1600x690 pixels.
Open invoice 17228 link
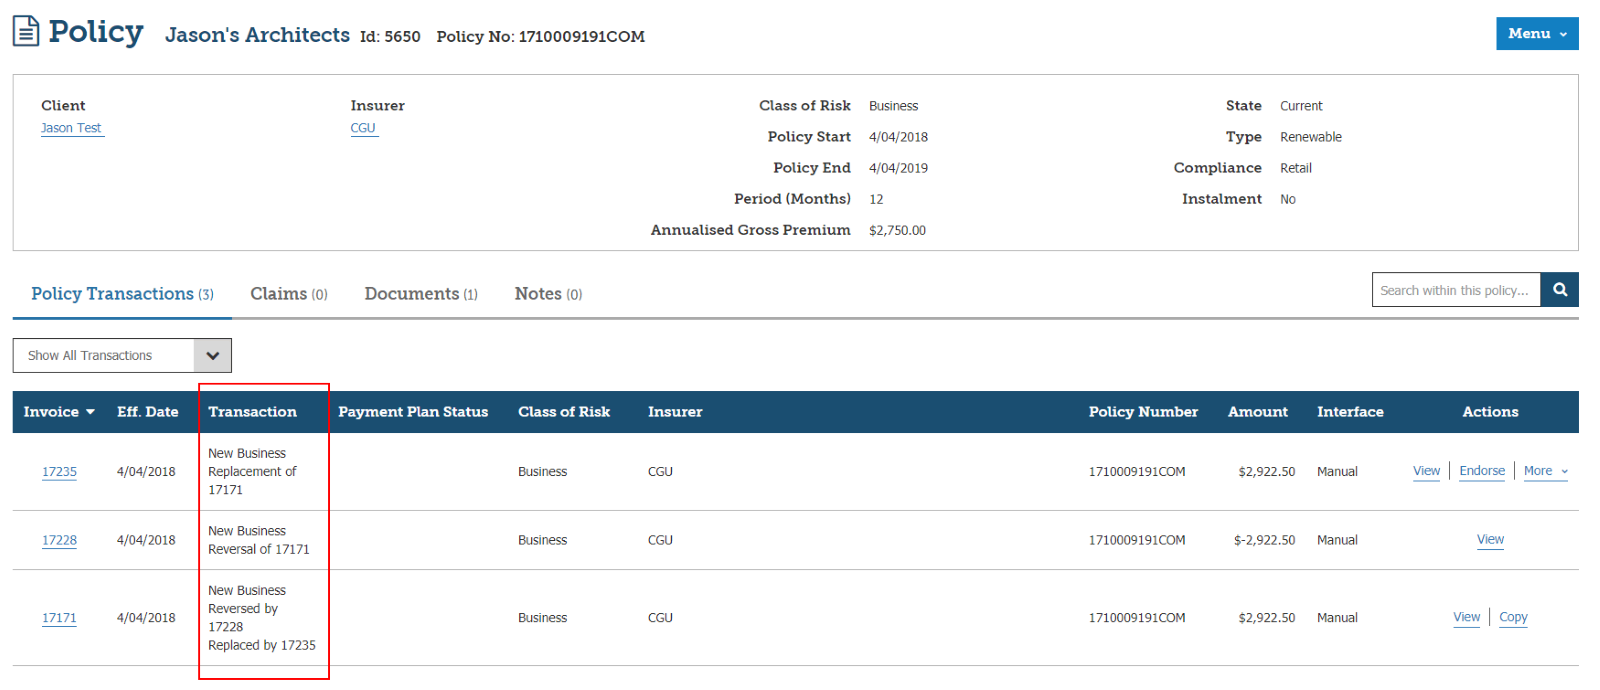pyautogui.click(x=59, y=540)
